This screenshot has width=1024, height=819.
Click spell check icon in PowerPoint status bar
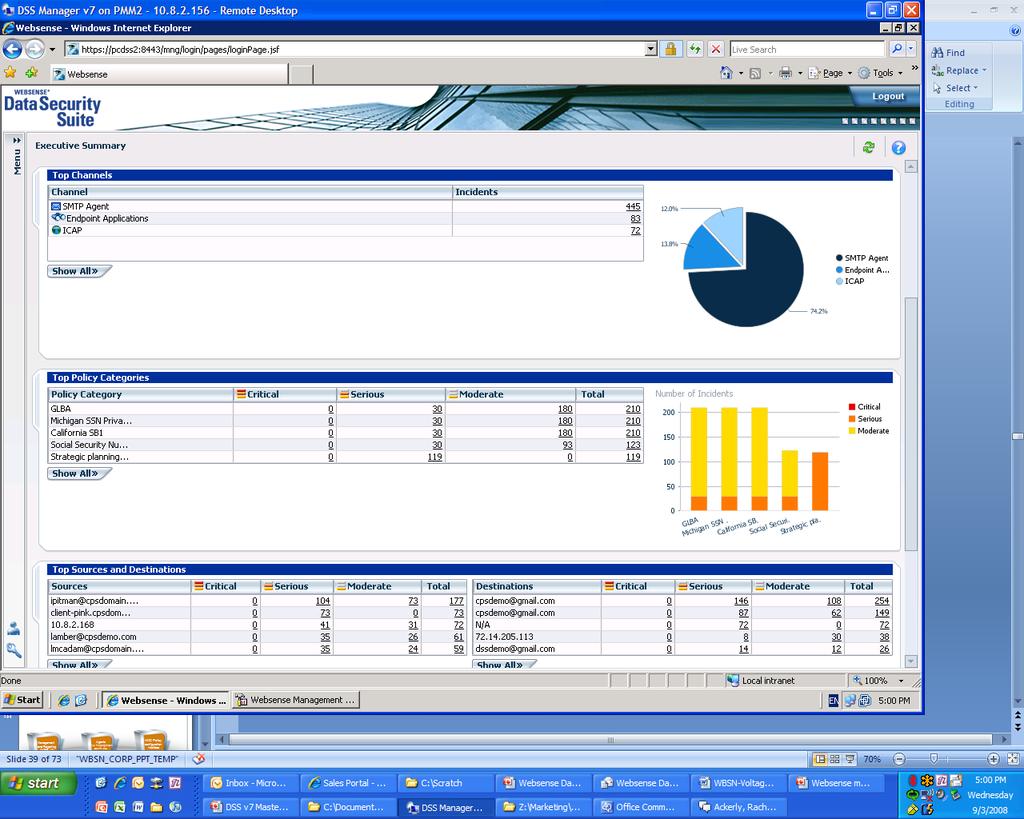(x=199, y=758)
